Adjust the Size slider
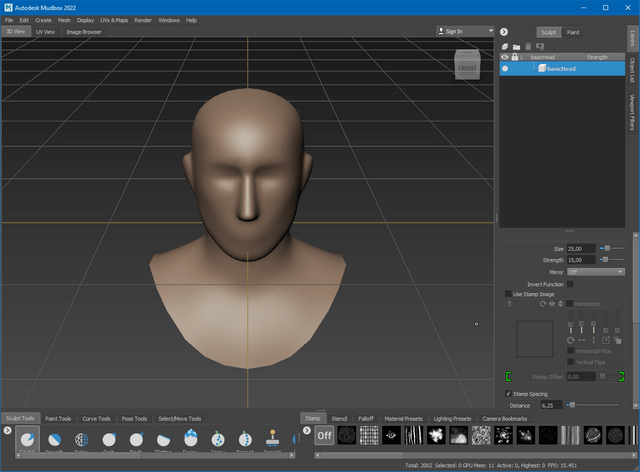The height and width of the screenshot is (472, 640). click(605, 248)
